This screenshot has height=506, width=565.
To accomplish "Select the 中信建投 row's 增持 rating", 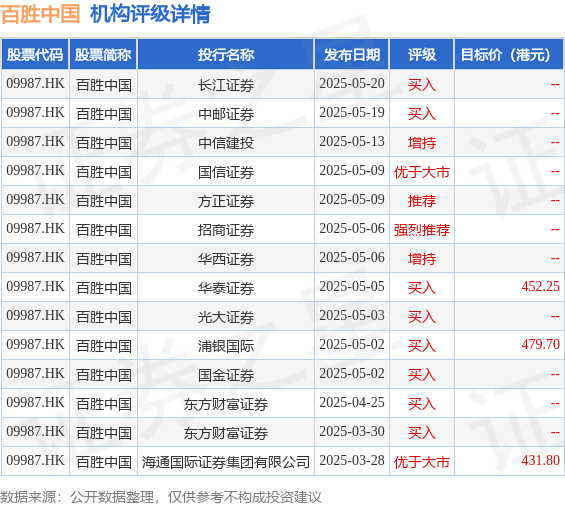I will pyautogui.click(x=422, y=143).
